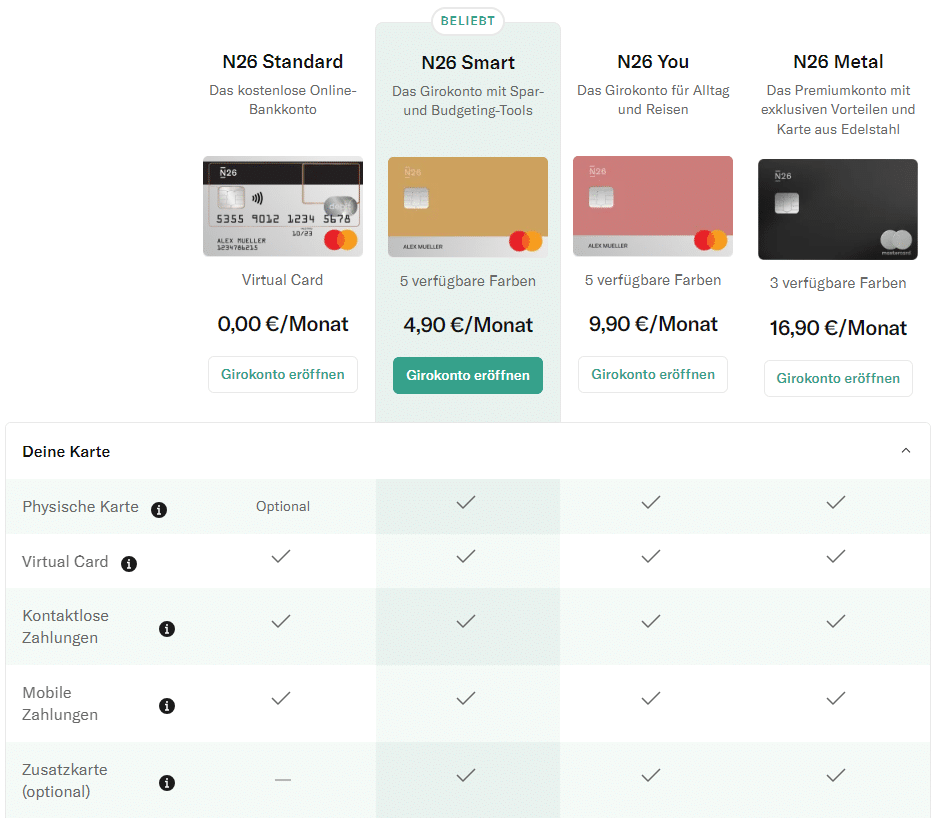This screenshot has width=934, height=818.
Task: Click the 0,00 €/Monat price
Action: click(x=283, y=324)
